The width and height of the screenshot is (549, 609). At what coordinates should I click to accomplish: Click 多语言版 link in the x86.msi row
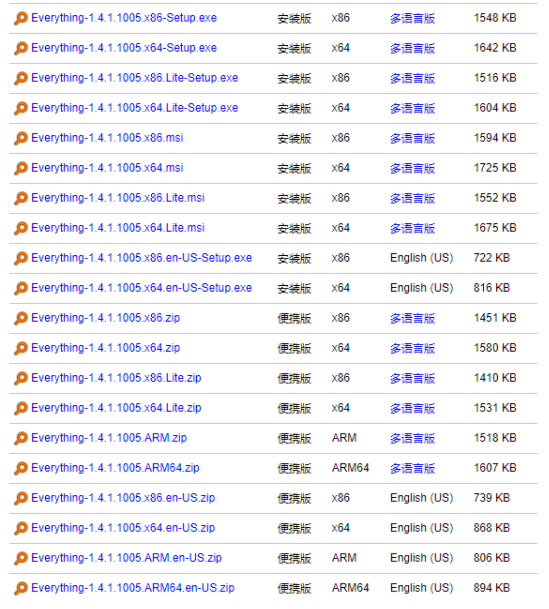(412, 138)
